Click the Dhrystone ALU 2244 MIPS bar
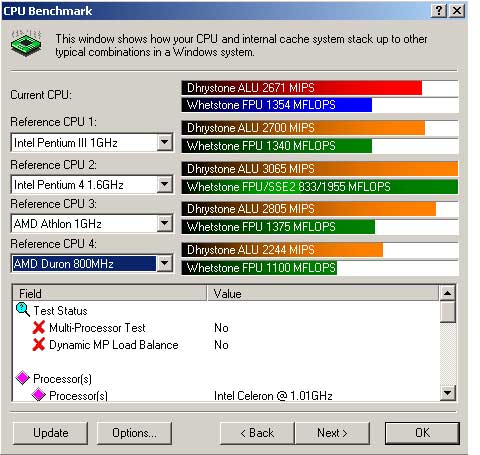480x455 pixels. click(282, 250)
